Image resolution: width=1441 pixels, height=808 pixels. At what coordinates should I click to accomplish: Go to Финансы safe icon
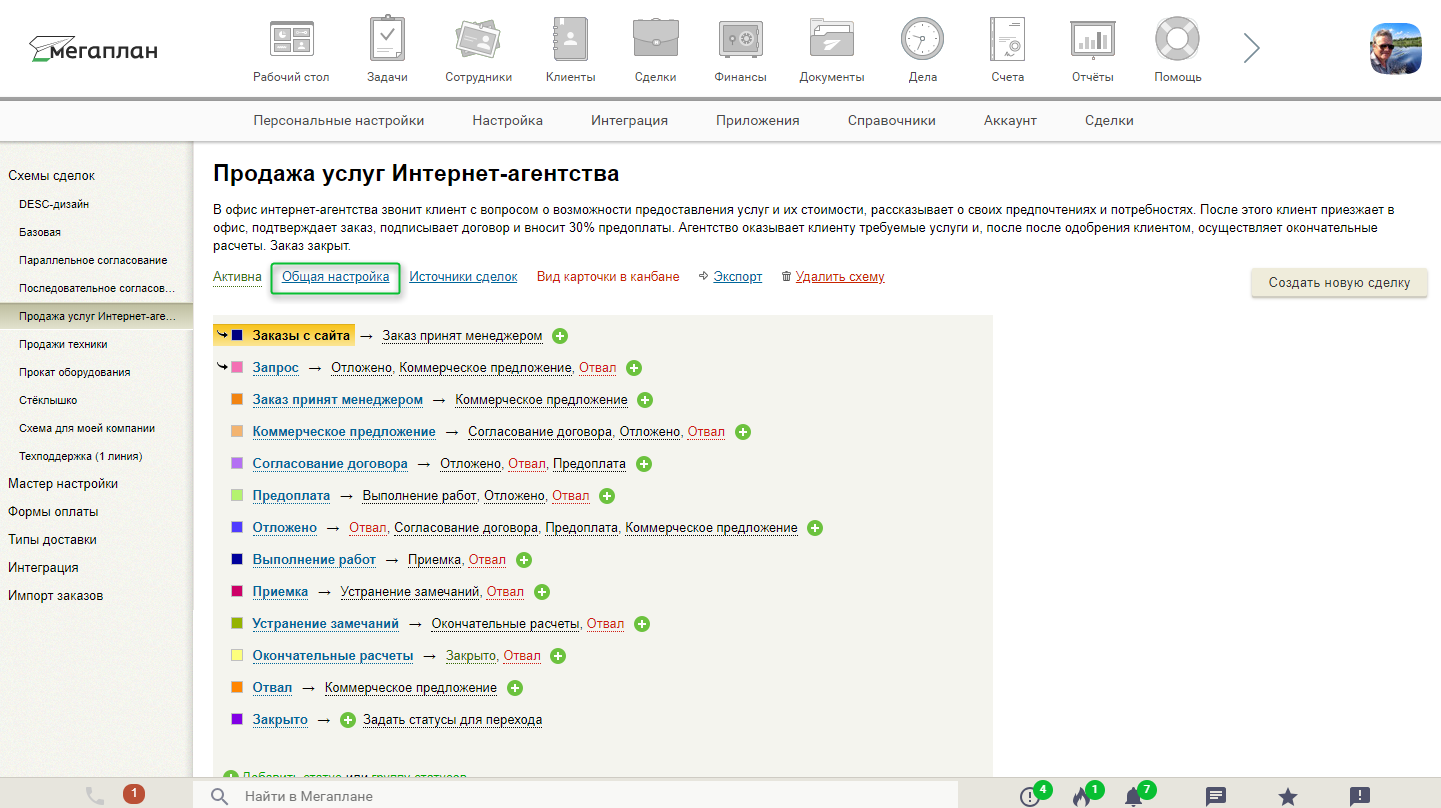740,41
